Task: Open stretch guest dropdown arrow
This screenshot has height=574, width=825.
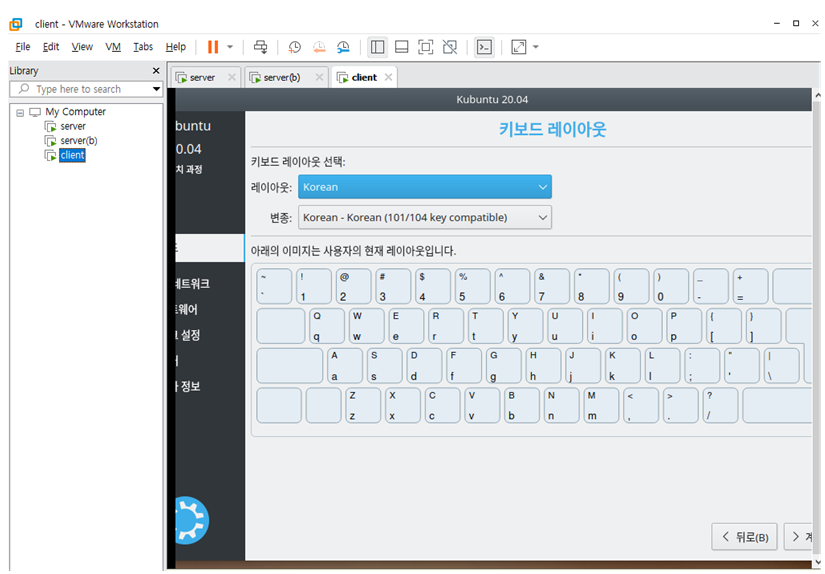Action: pos(536,47)
